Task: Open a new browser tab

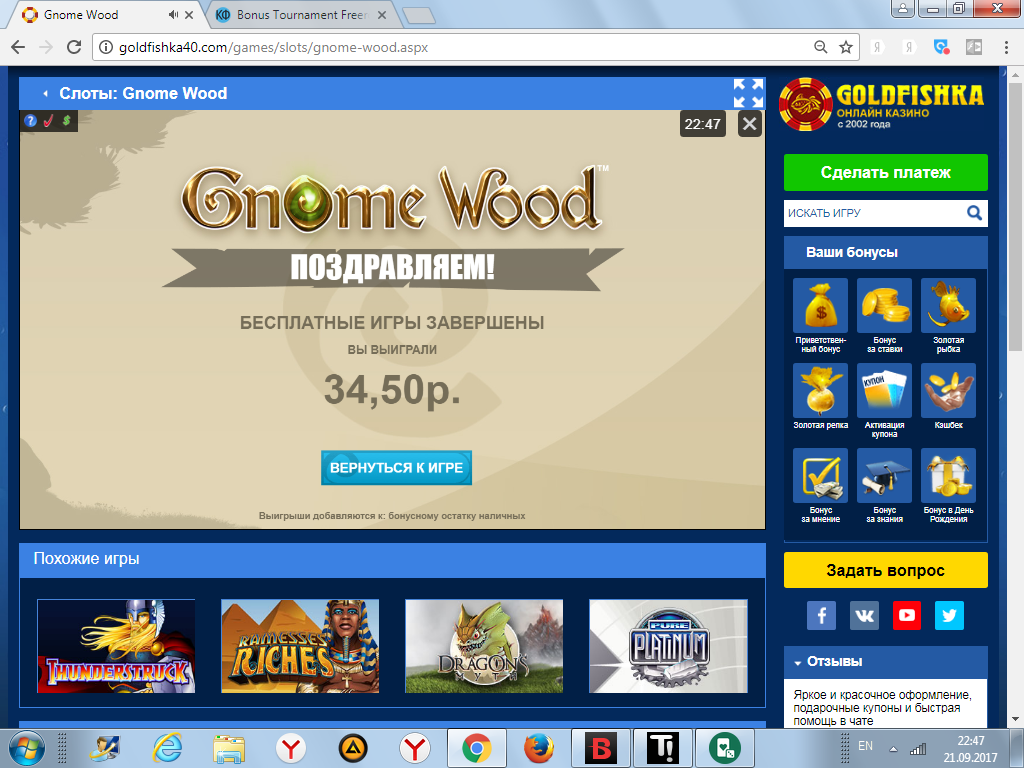Action: point(419,15)
